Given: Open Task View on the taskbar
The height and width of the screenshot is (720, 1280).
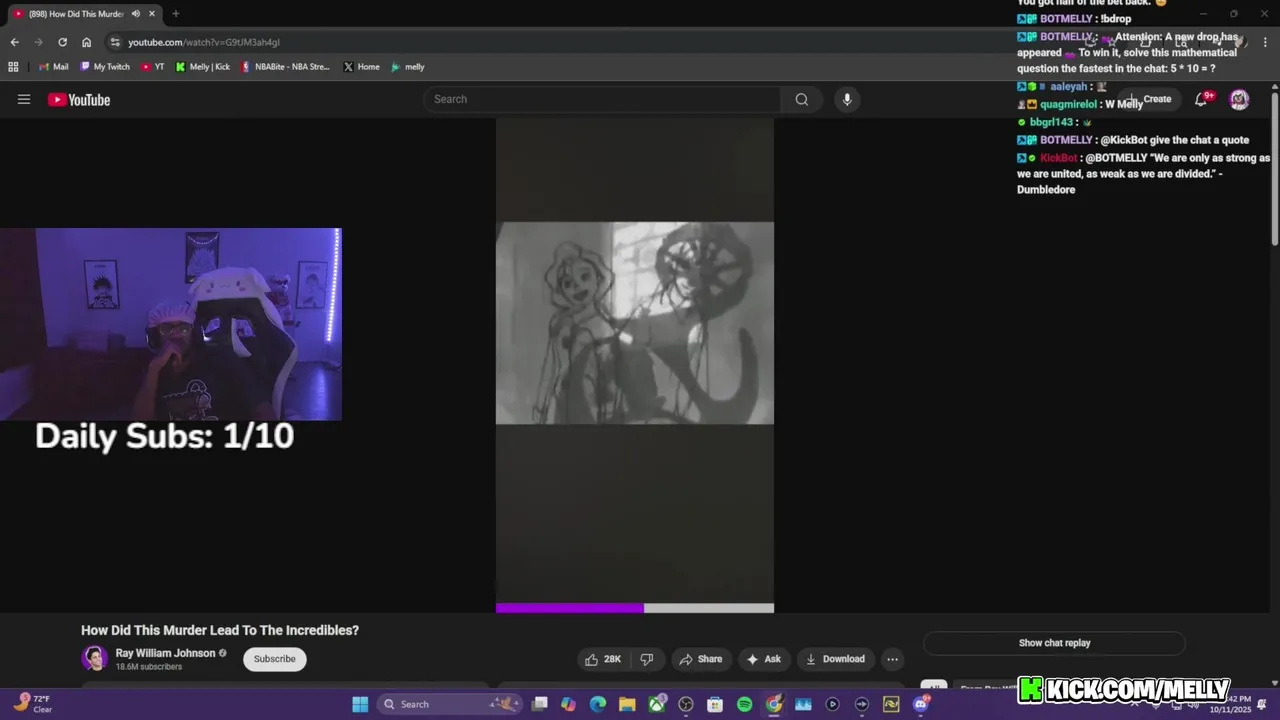Looking at the screenshot, I should 540,704.
